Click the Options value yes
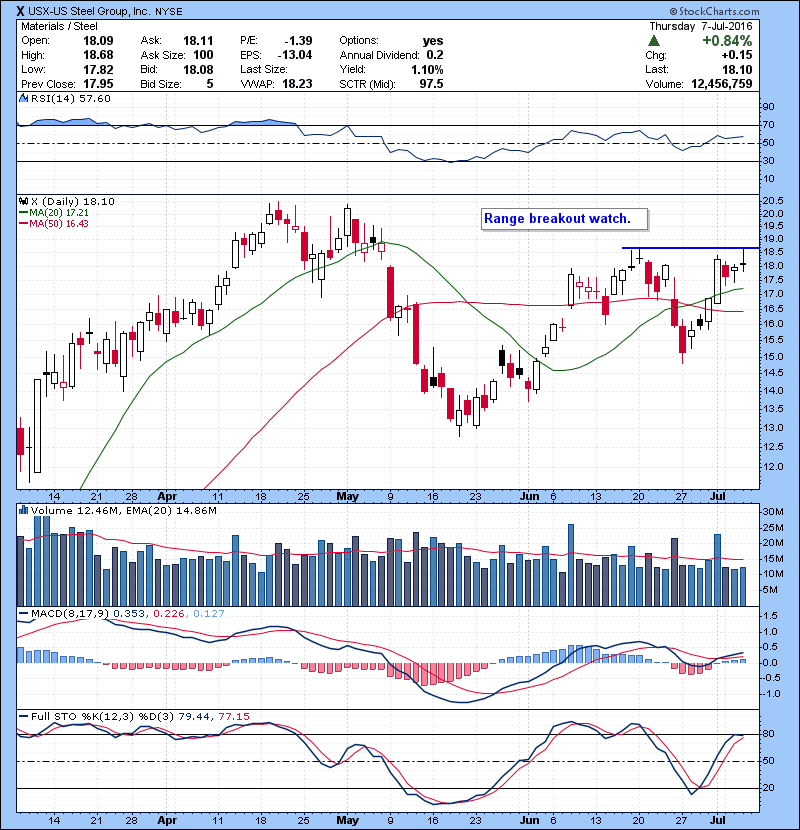Image resolution: width=800 pixels, height=830 pixels. pyautogui.click(x=433, y=41)
